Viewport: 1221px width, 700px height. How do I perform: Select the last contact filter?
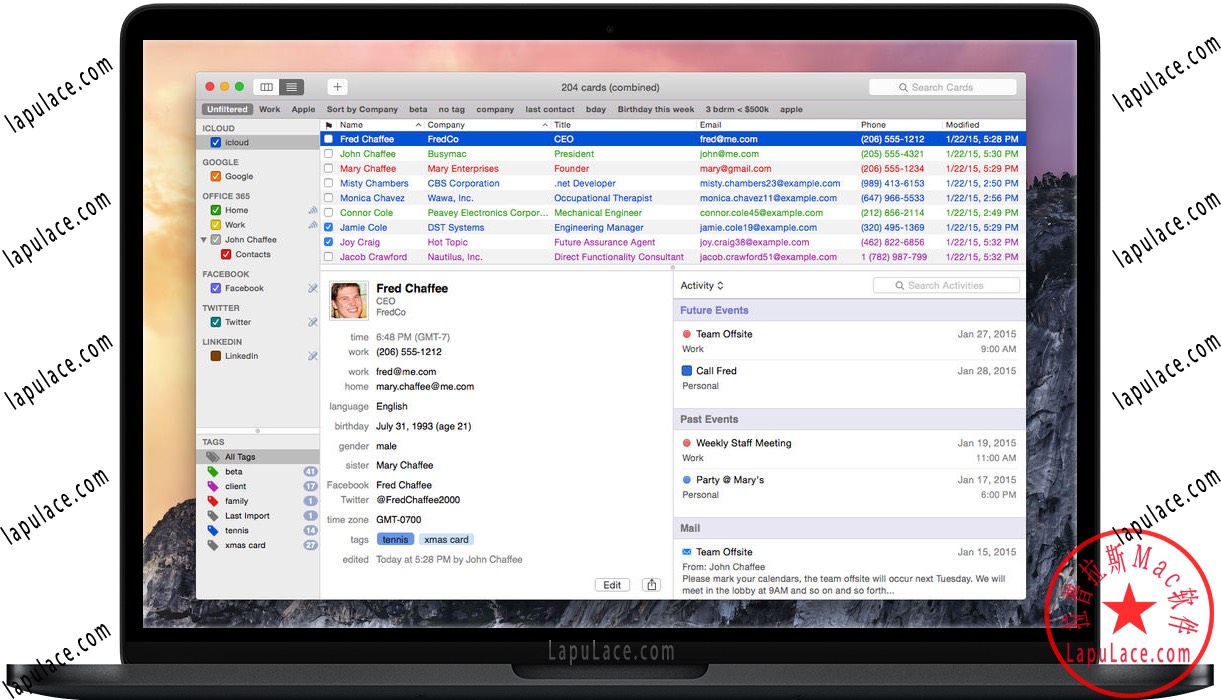550,109
